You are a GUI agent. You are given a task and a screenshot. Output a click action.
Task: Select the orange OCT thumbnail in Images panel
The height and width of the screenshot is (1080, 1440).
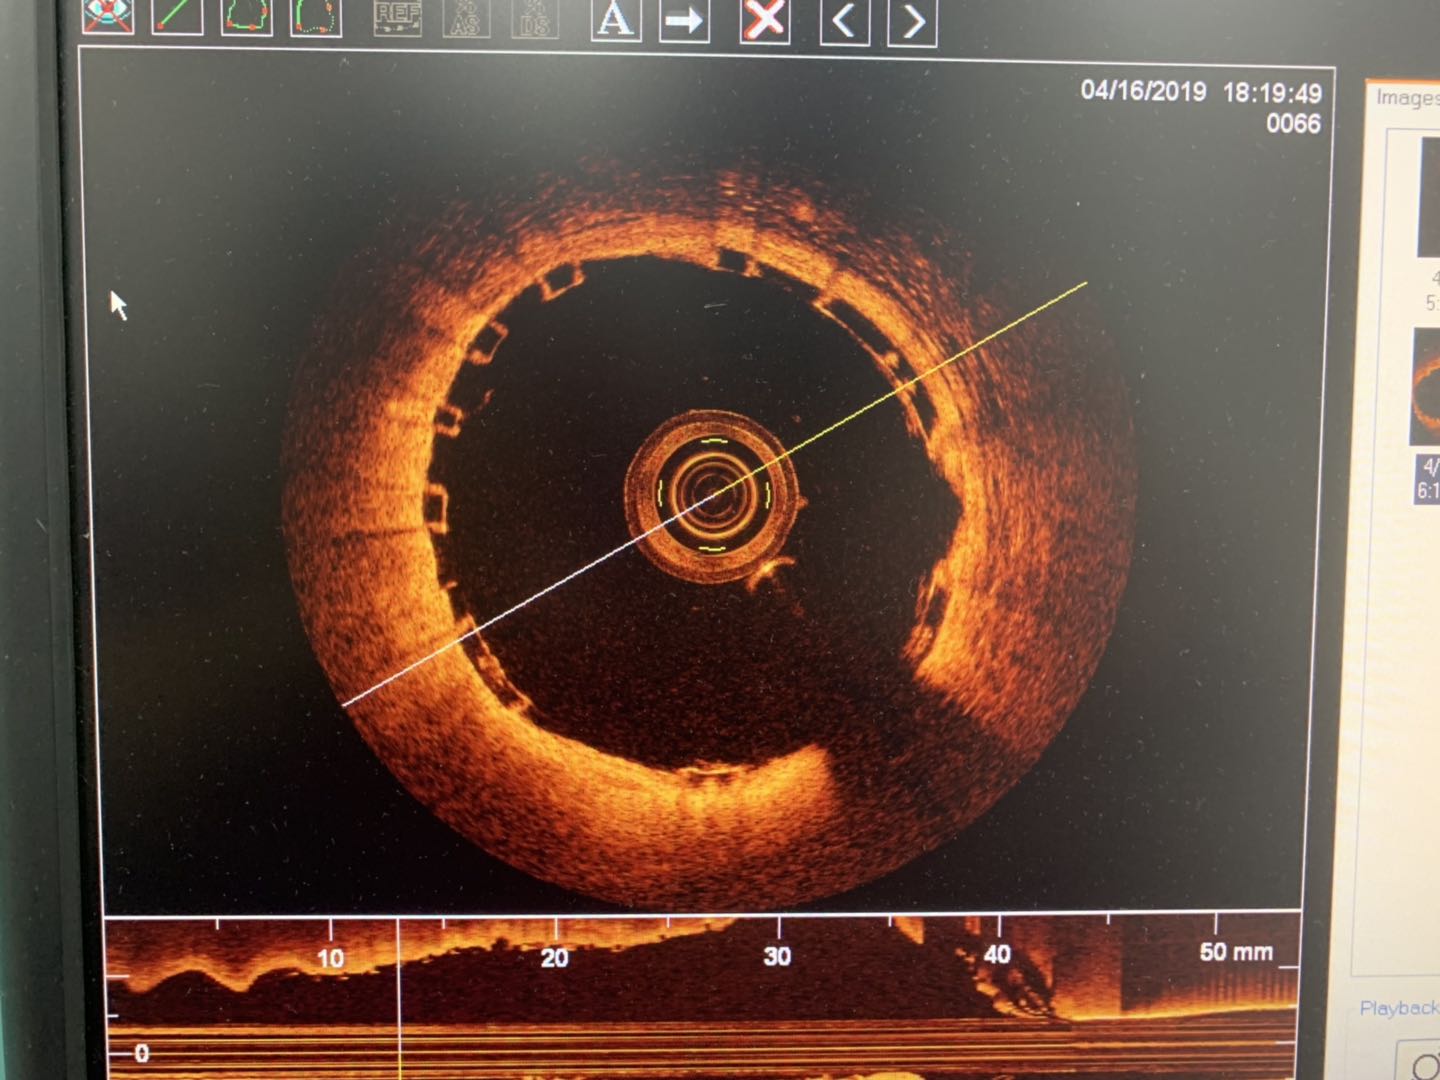tap(1426, 387)
